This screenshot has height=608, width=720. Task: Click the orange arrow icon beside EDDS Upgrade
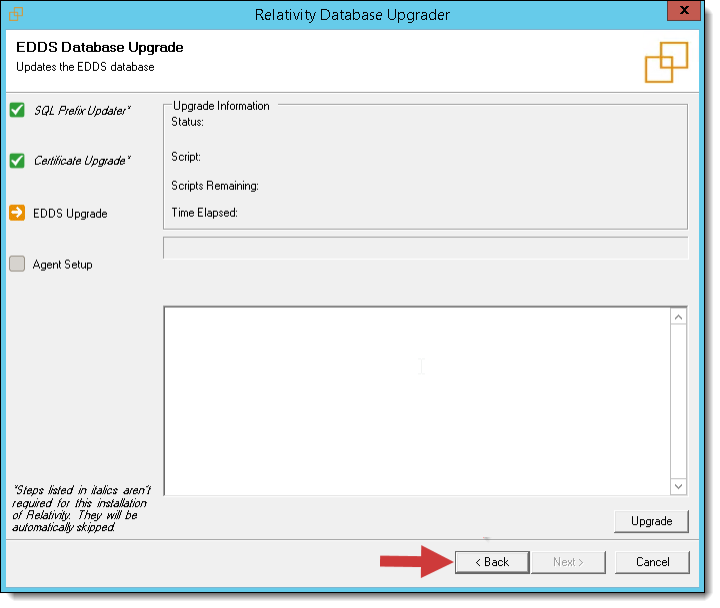point(17,213)
